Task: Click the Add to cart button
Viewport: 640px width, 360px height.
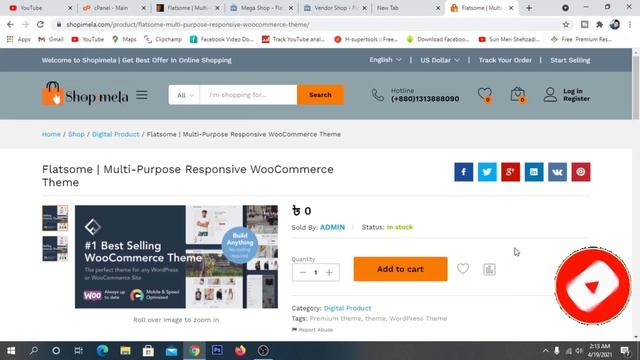Action: [400, 269]
